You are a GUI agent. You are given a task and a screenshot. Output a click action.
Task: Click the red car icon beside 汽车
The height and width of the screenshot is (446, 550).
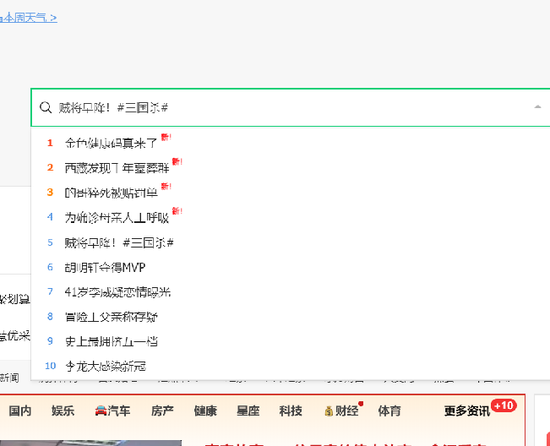(x=101, y=411)
